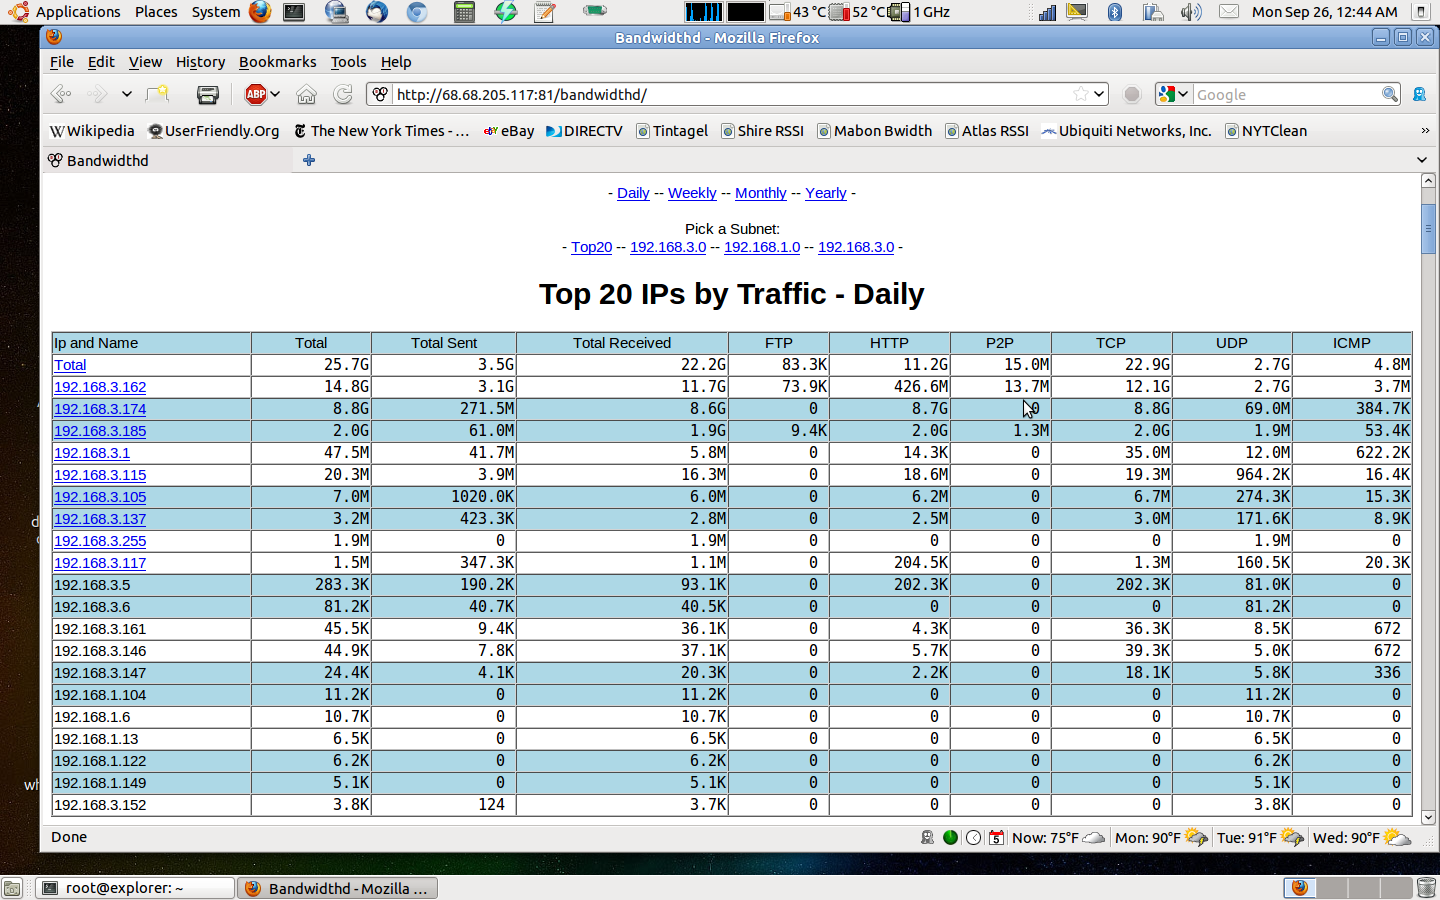1440x900 pixels.
Task: Expand the URL bar history dropdown
Action: 1099,94
